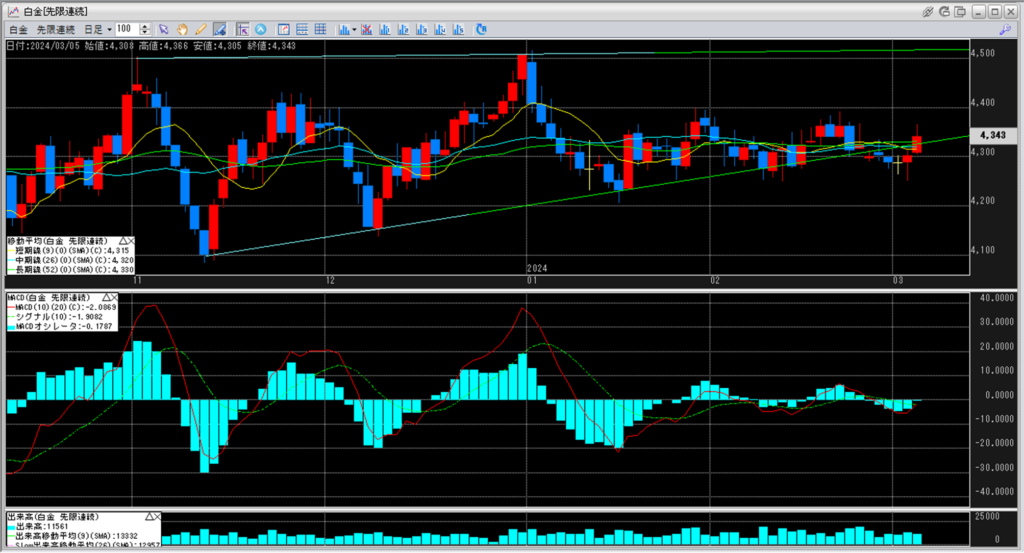This screenshot has height=553, width=1024.
Task: Click the 短期線(9) yellow legend entry
Action: point(68,251)
